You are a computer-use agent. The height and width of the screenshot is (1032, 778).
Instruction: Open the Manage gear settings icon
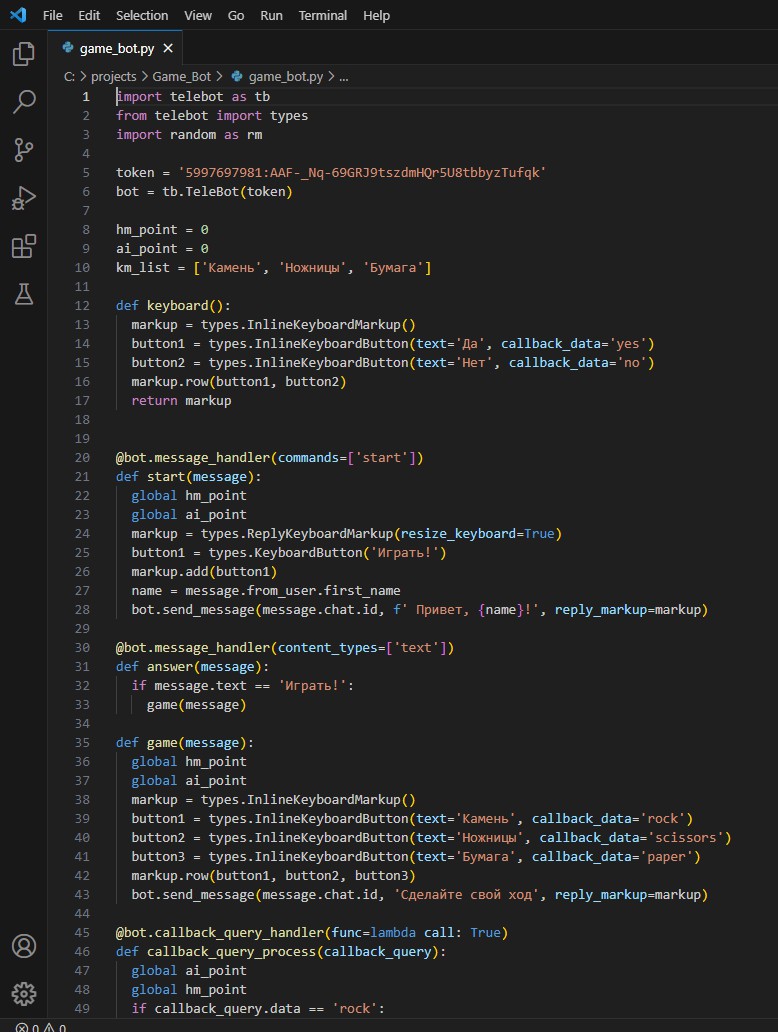[24, 994]
